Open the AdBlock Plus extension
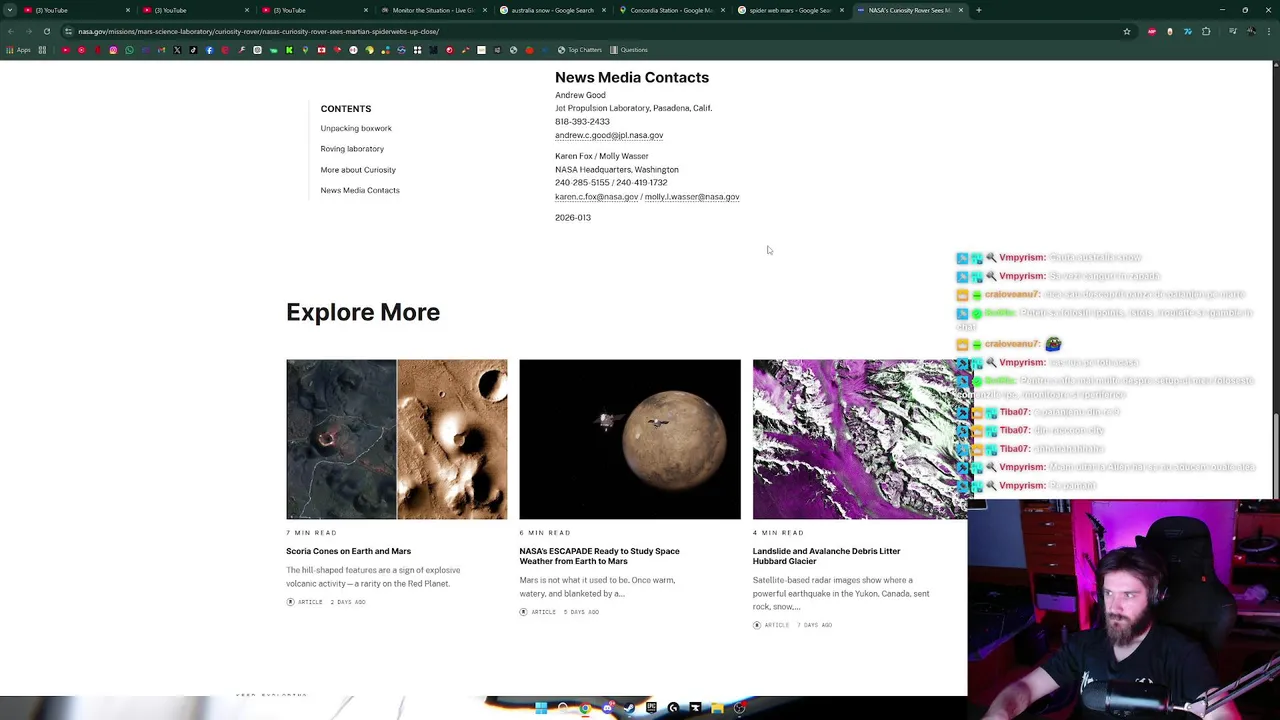 click(x=1152, y=31)
